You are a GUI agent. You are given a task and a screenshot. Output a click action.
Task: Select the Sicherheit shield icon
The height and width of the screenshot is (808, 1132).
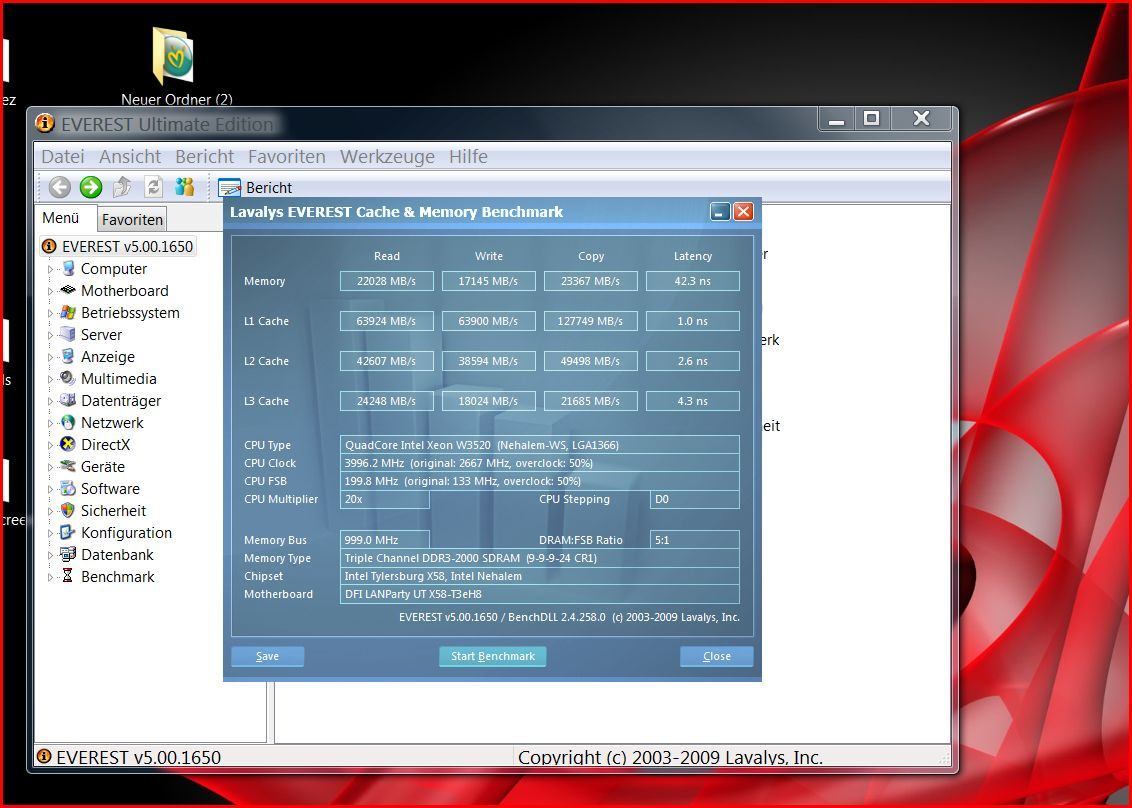[68, 511]
